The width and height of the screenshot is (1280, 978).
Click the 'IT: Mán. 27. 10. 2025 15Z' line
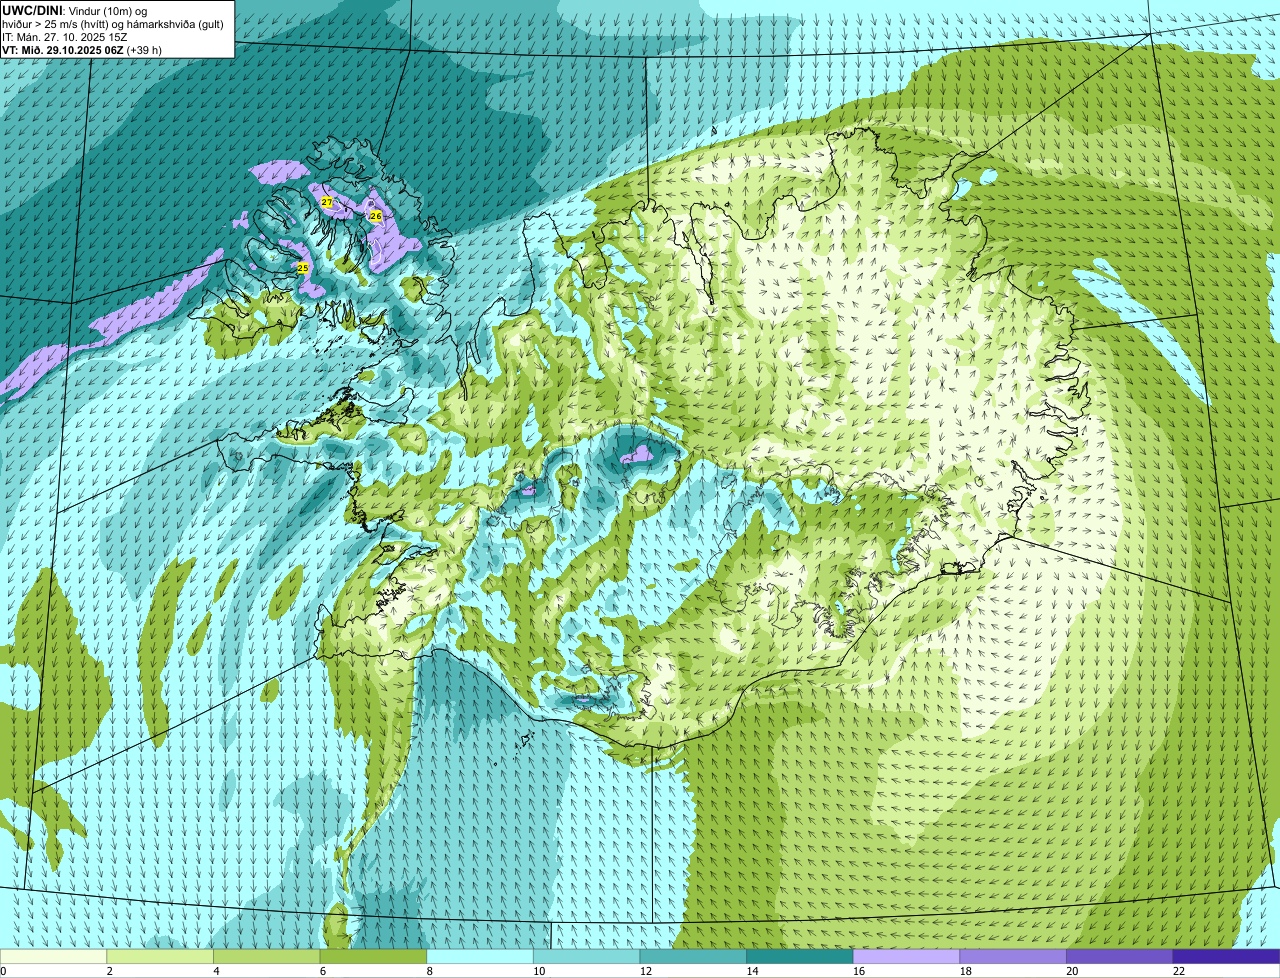[x=65, y=36]
